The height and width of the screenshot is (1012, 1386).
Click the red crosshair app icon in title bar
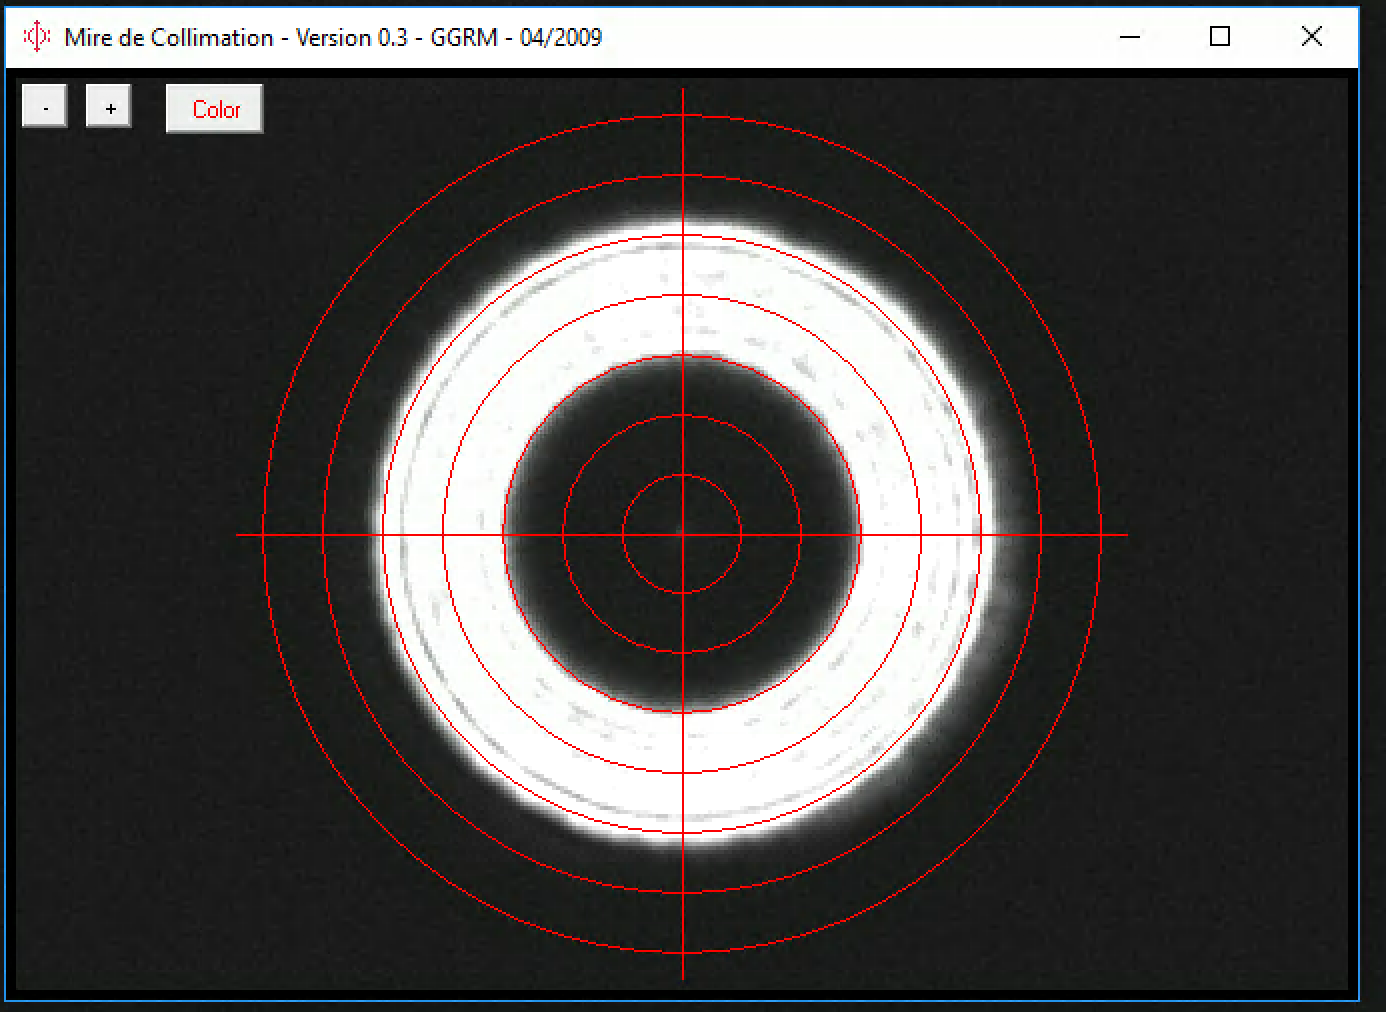click(x=36, y=37)
